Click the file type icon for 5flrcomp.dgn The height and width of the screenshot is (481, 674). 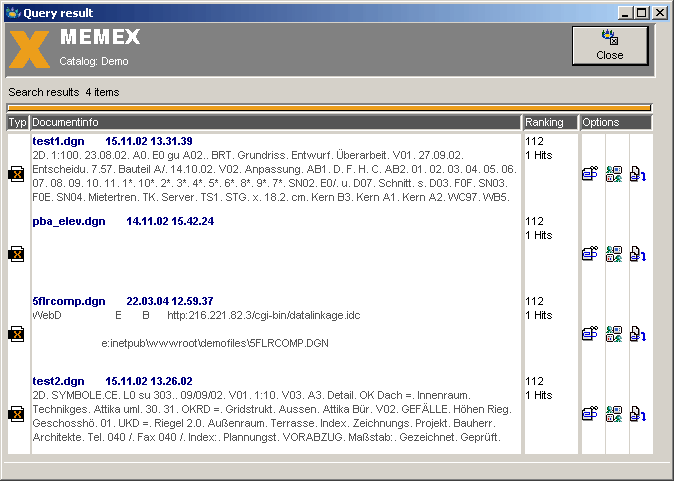16,335
